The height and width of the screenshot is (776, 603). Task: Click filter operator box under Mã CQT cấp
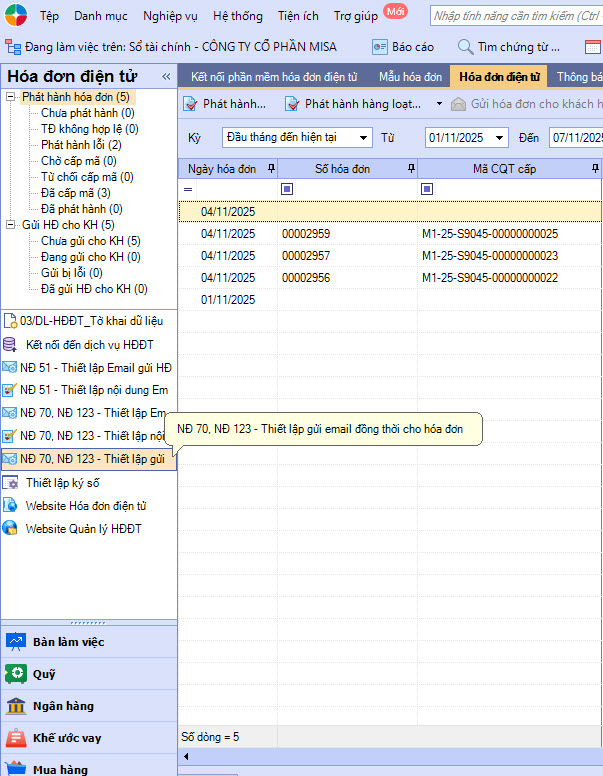tap(428, 189)
